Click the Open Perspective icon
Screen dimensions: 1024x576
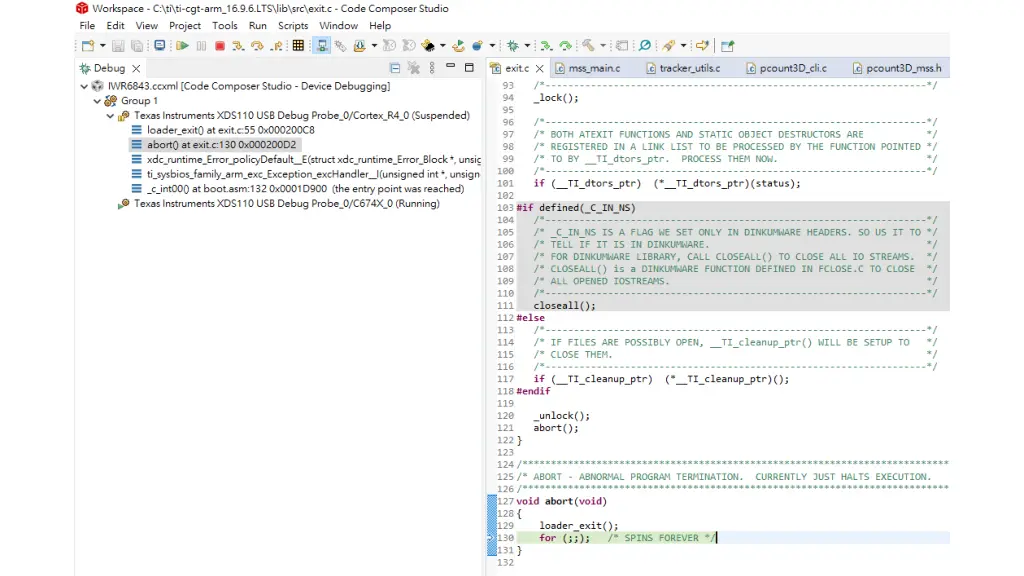pos(728,46)
